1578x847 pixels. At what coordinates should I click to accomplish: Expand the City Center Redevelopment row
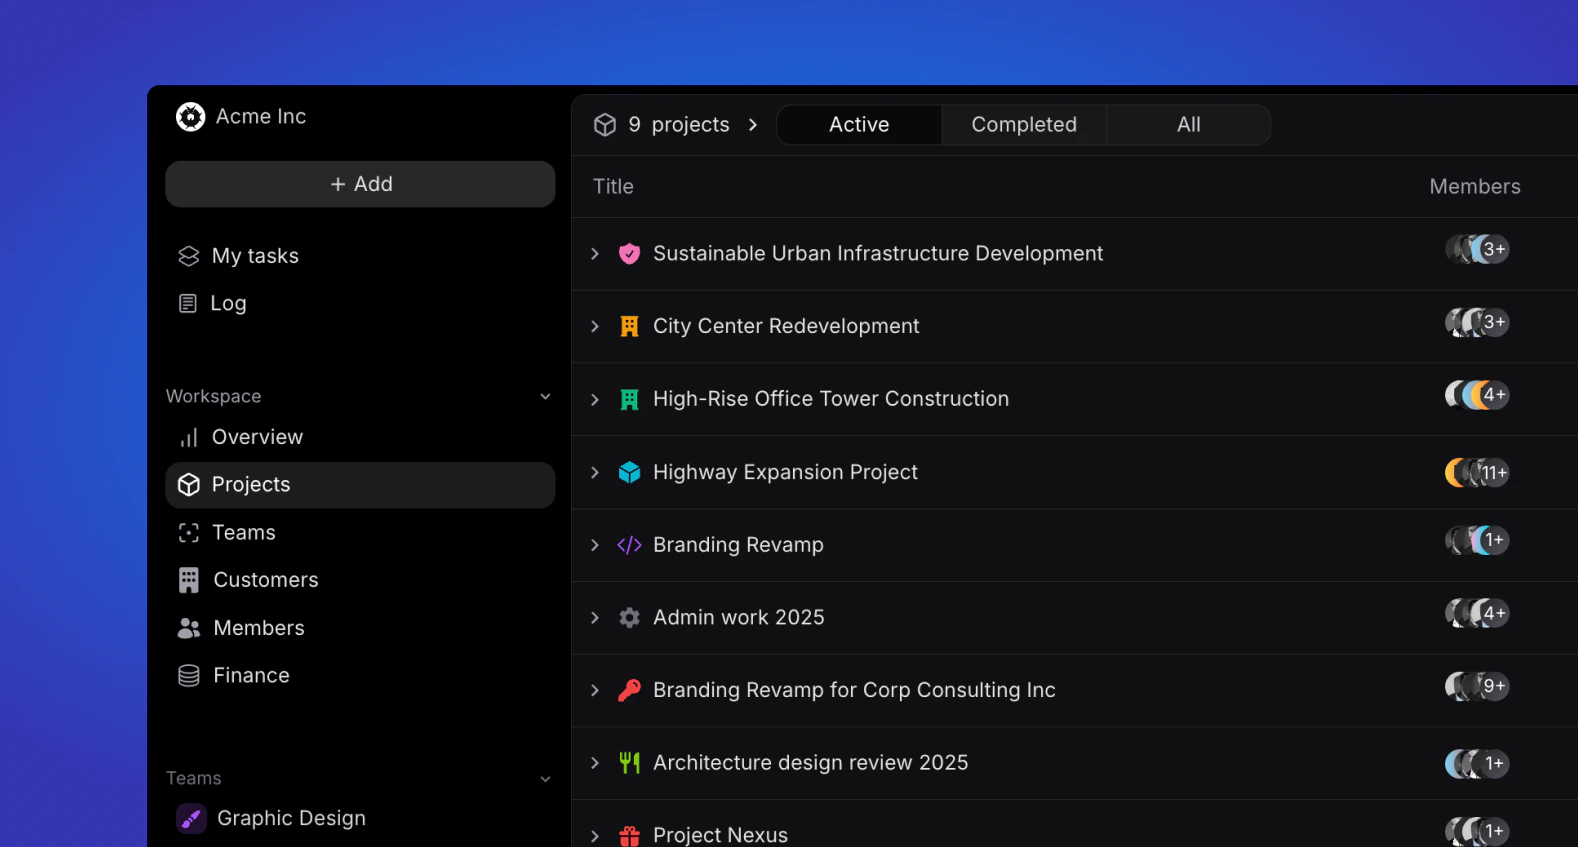pos(595,327)
